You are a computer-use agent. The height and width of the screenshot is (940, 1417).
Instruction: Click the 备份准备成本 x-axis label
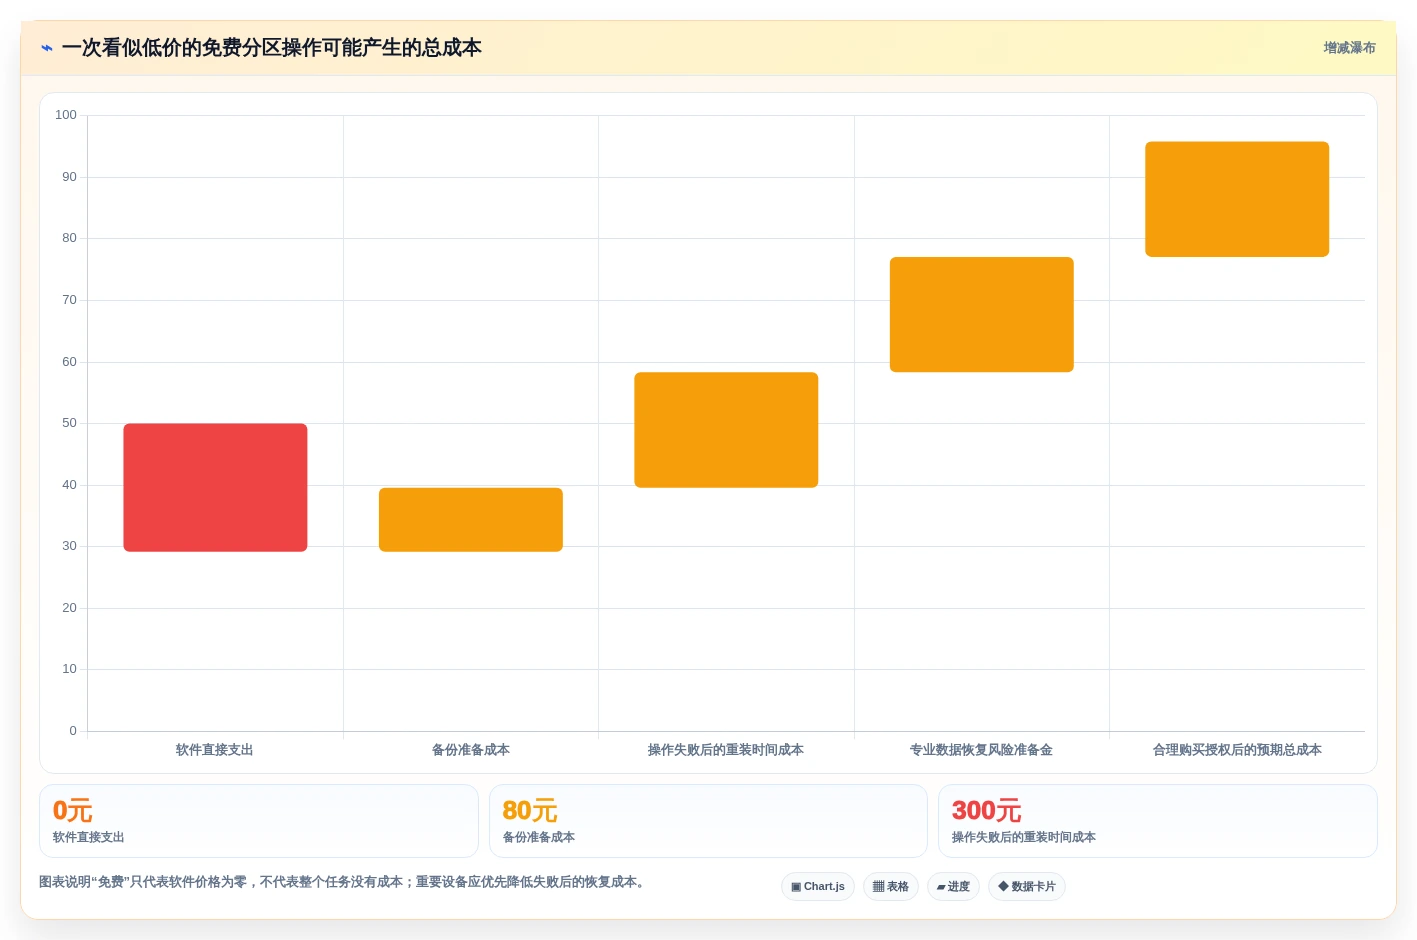point(471,750)
